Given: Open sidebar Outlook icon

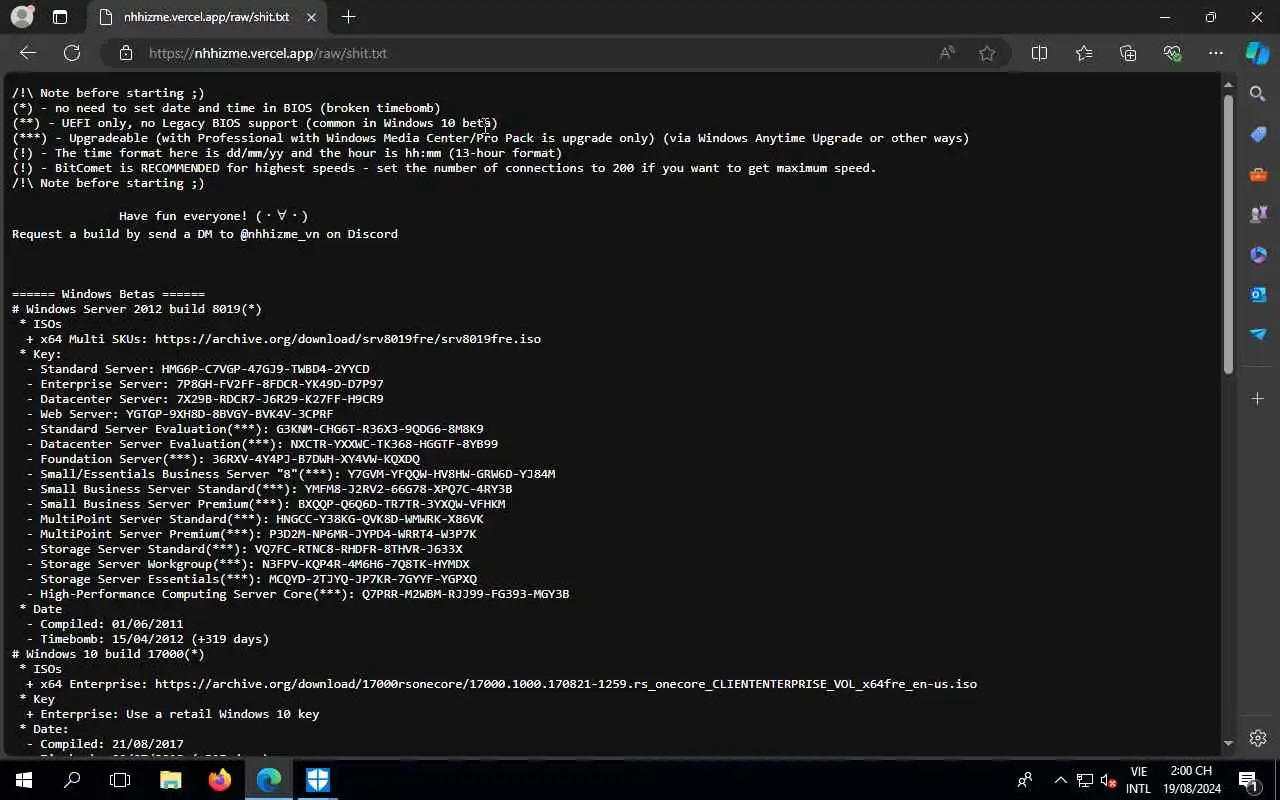Looking at the screenshot, I should (1258, 294).
